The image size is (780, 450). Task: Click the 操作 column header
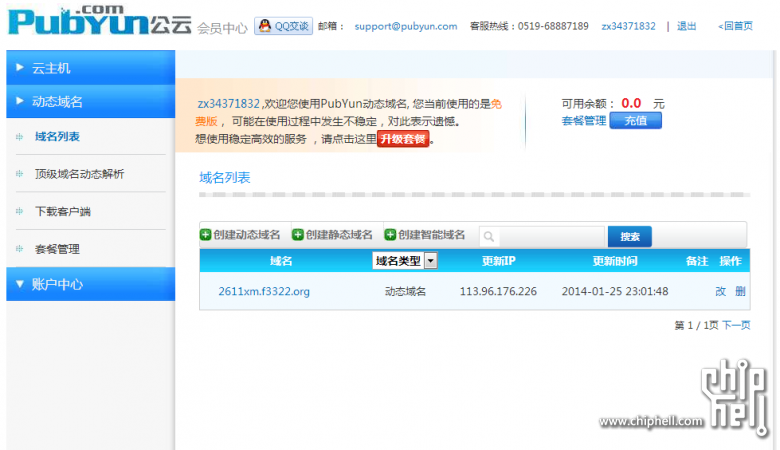pos(730,261)
